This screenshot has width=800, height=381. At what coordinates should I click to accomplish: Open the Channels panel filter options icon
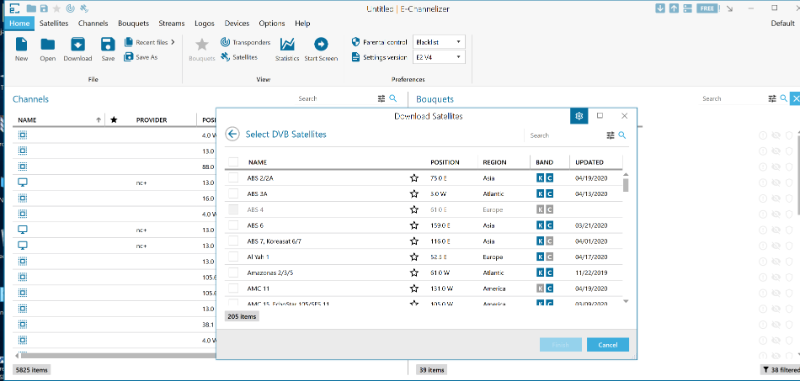[x=381, y=98]
